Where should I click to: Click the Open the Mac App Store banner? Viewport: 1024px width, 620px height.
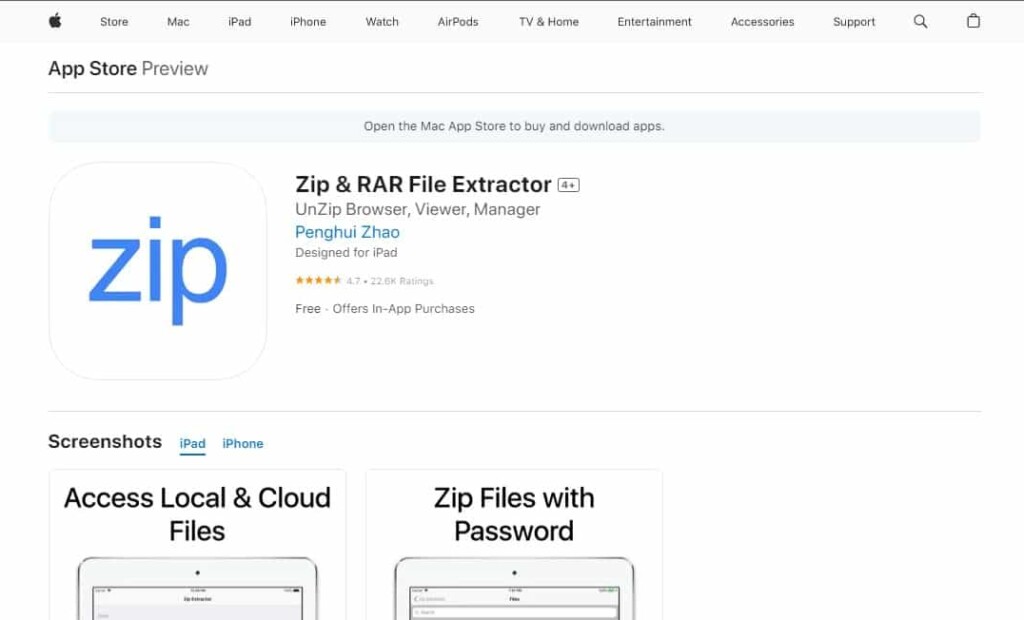click(516, 126)
